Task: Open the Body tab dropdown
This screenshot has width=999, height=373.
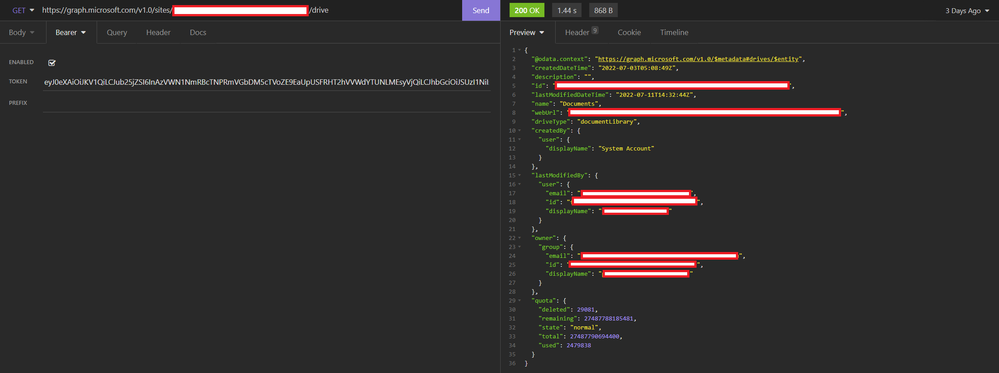Action: (x=21, y=33)
